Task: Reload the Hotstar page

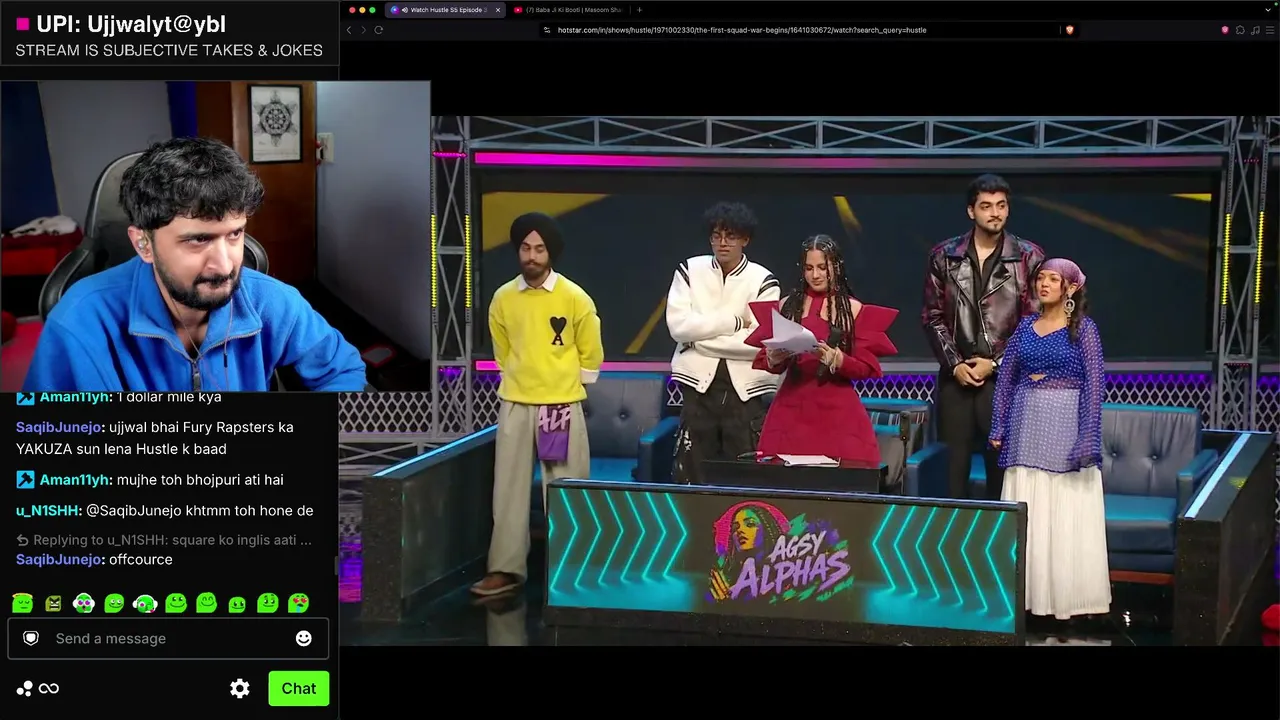Action: (379, 30)
